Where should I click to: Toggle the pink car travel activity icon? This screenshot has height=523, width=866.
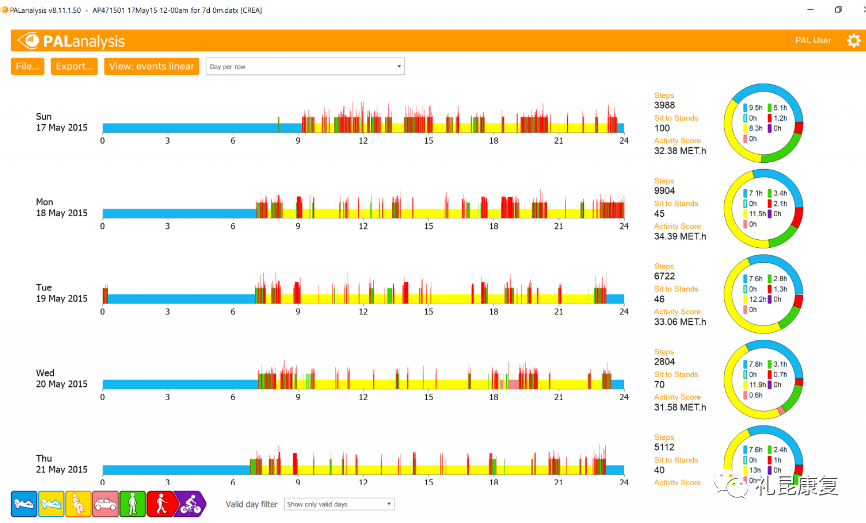pyautogui.click(x=105, y=504)
